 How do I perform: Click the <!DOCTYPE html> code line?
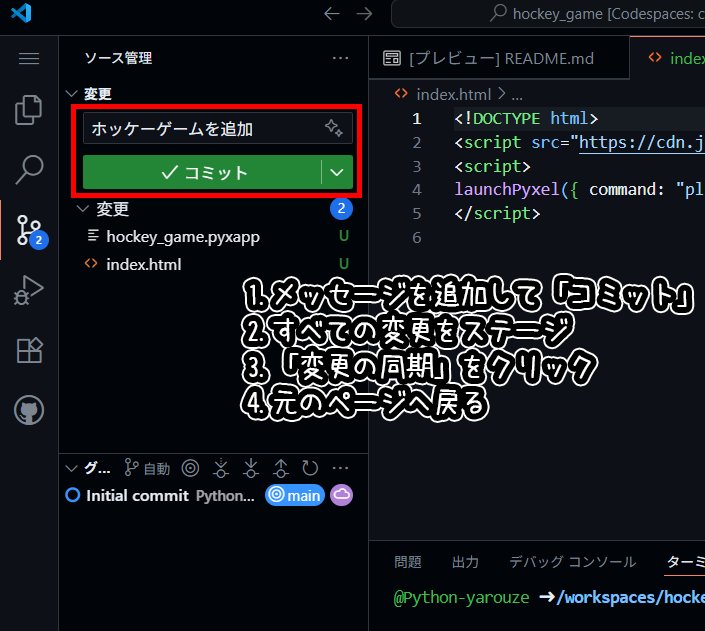pyautogui.click(x=526, y=118)
